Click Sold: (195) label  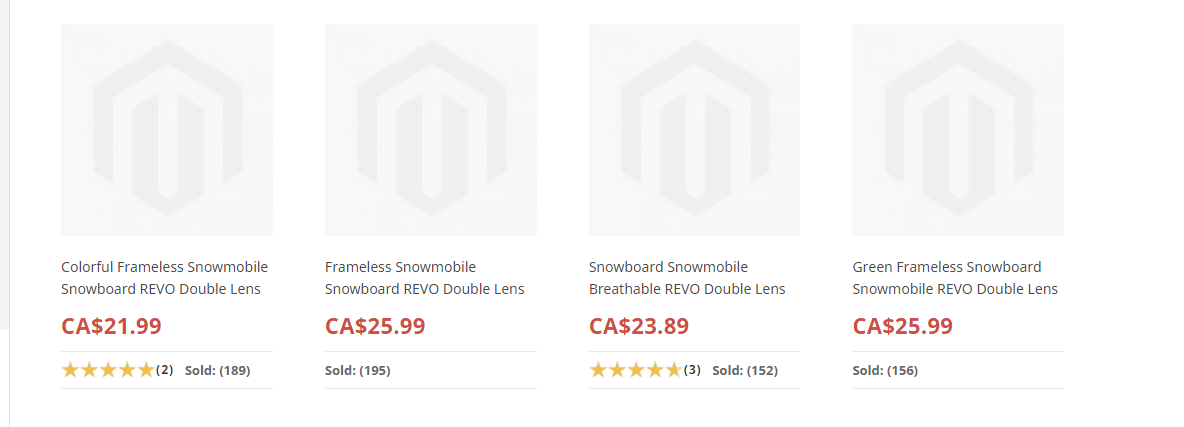358,370
